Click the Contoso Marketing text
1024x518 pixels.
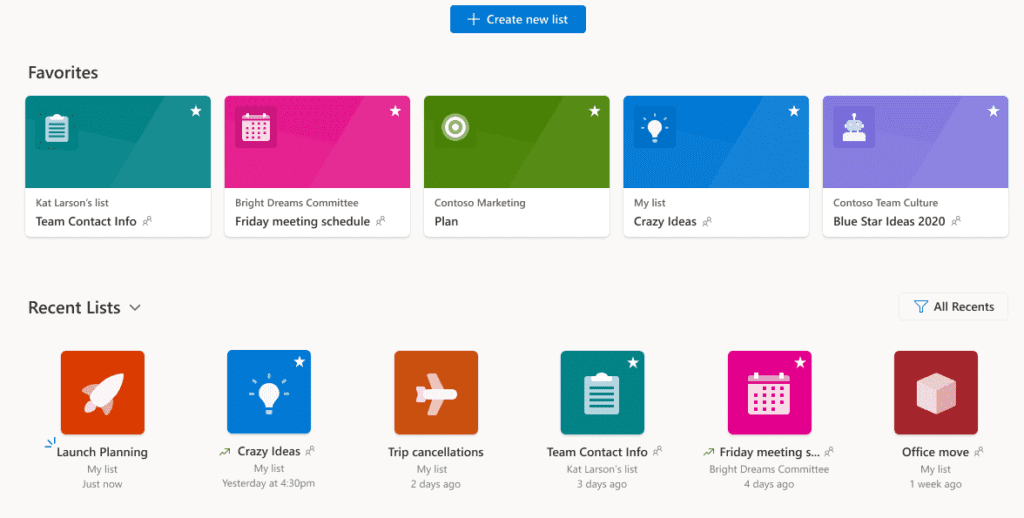point(480,203)
